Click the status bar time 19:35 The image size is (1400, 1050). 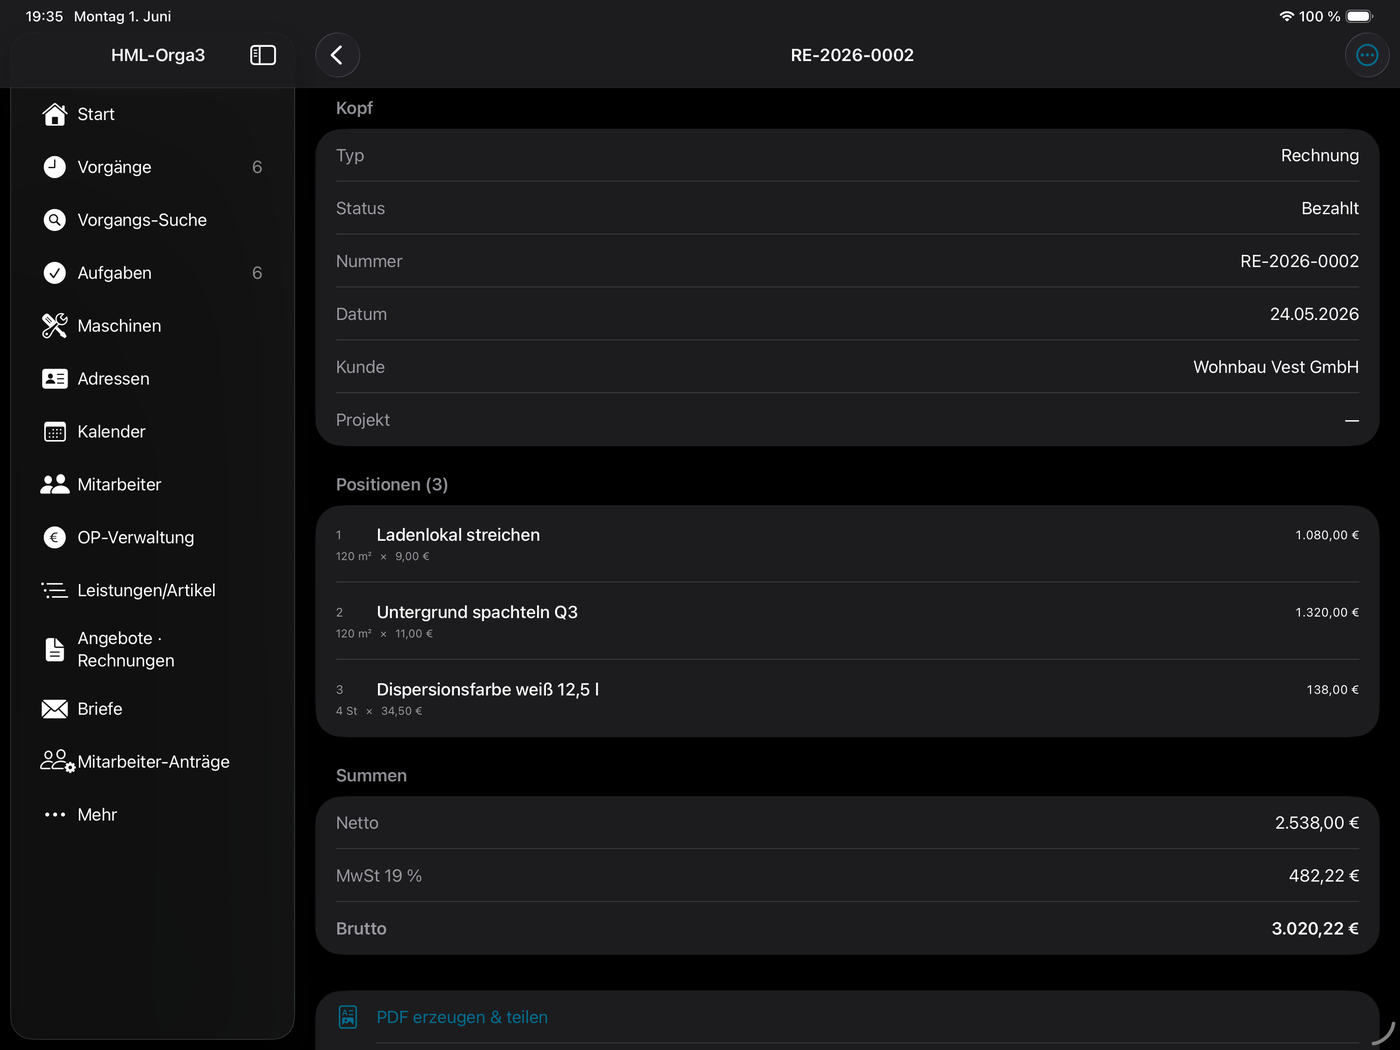[44, 16]
